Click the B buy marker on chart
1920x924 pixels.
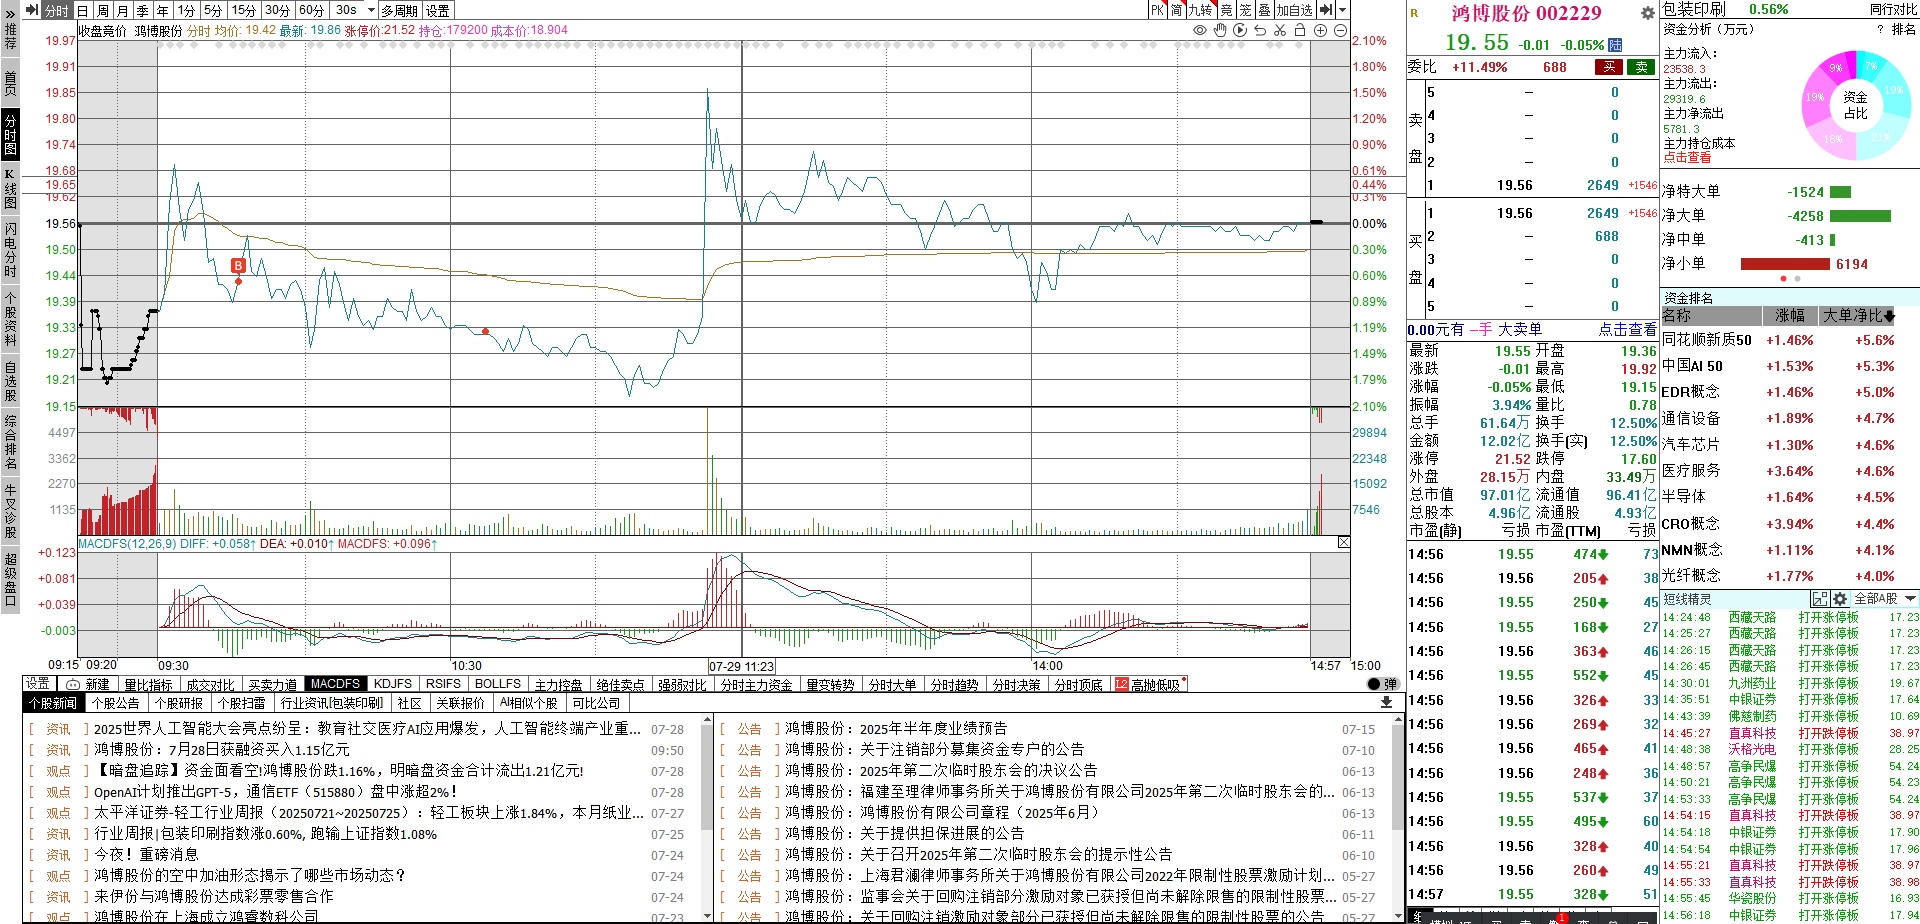click(x=238, y=265)
